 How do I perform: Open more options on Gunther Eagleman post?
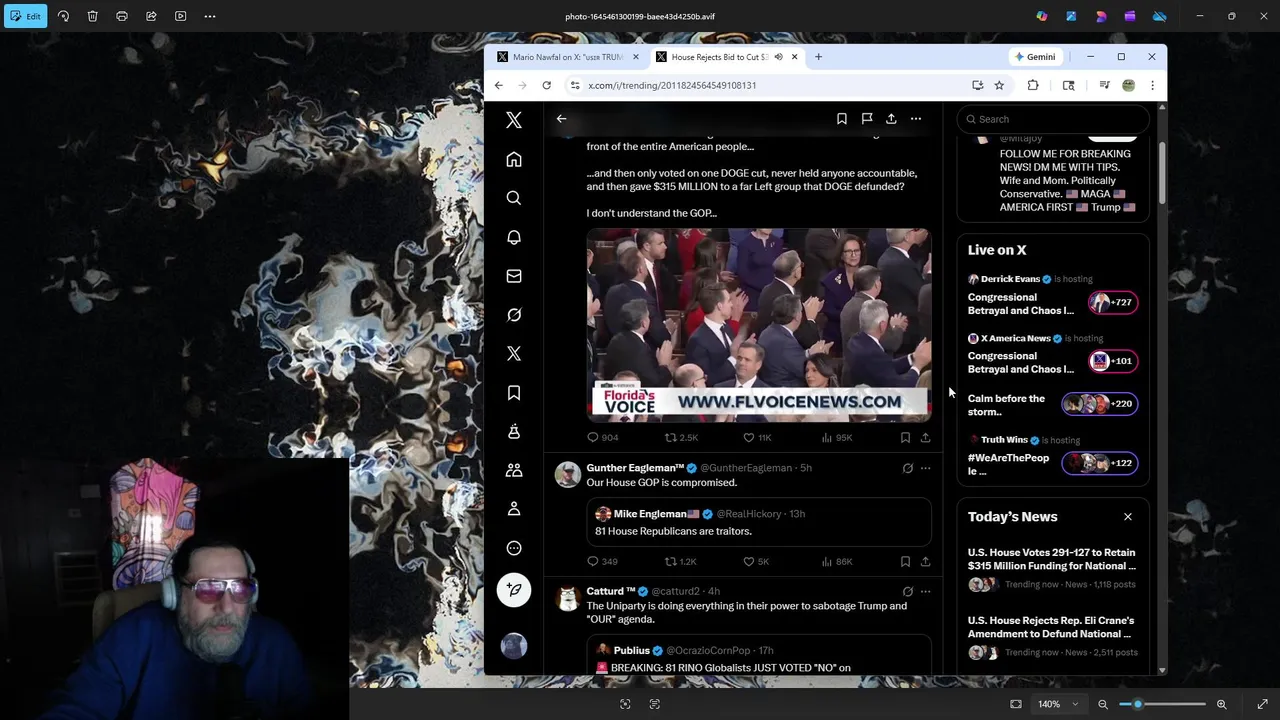[x=926, y=468]
